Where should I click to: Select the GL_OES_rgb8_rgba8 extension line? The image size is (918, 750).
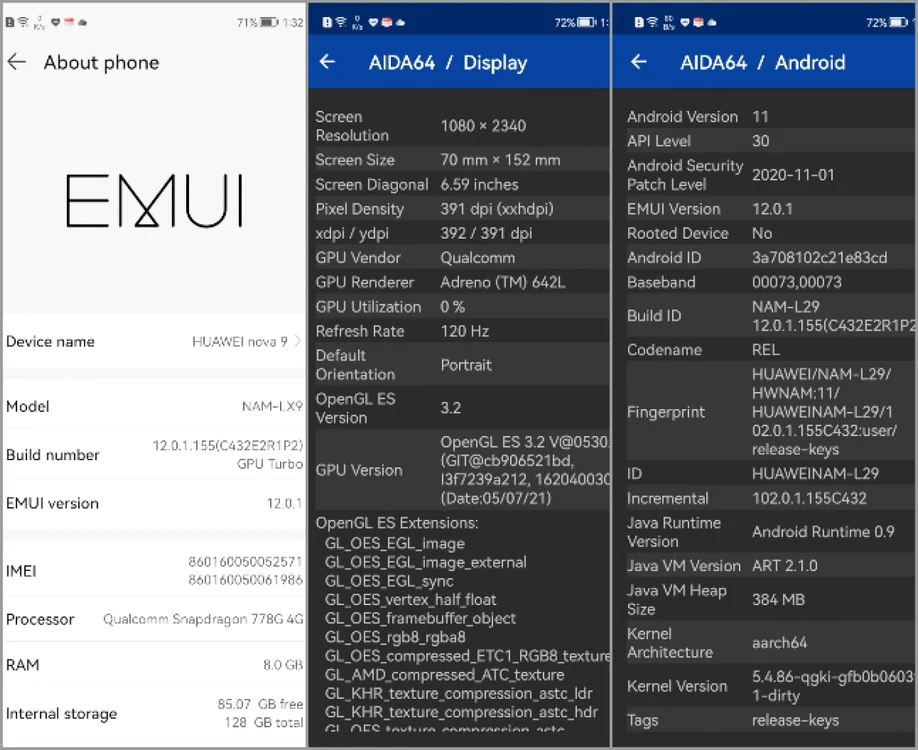pyautogui.click(x=395, y=637)
